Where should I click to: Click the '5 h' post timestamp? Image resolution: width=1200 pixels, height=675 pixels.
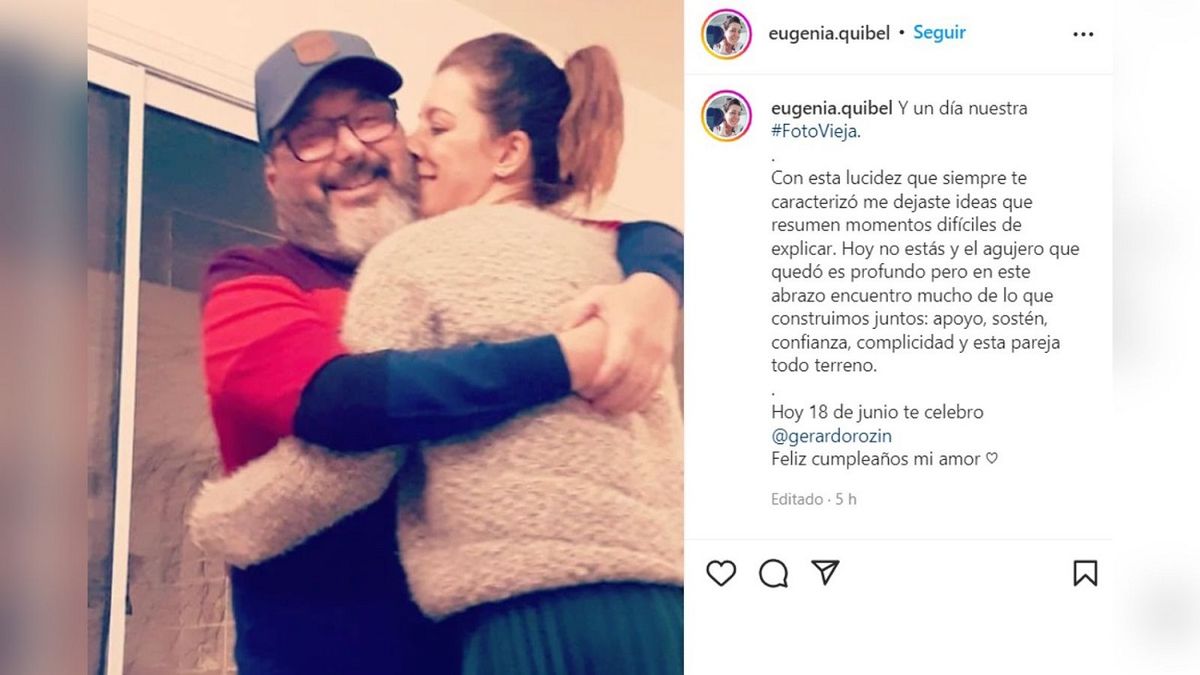tap(846, 499)
